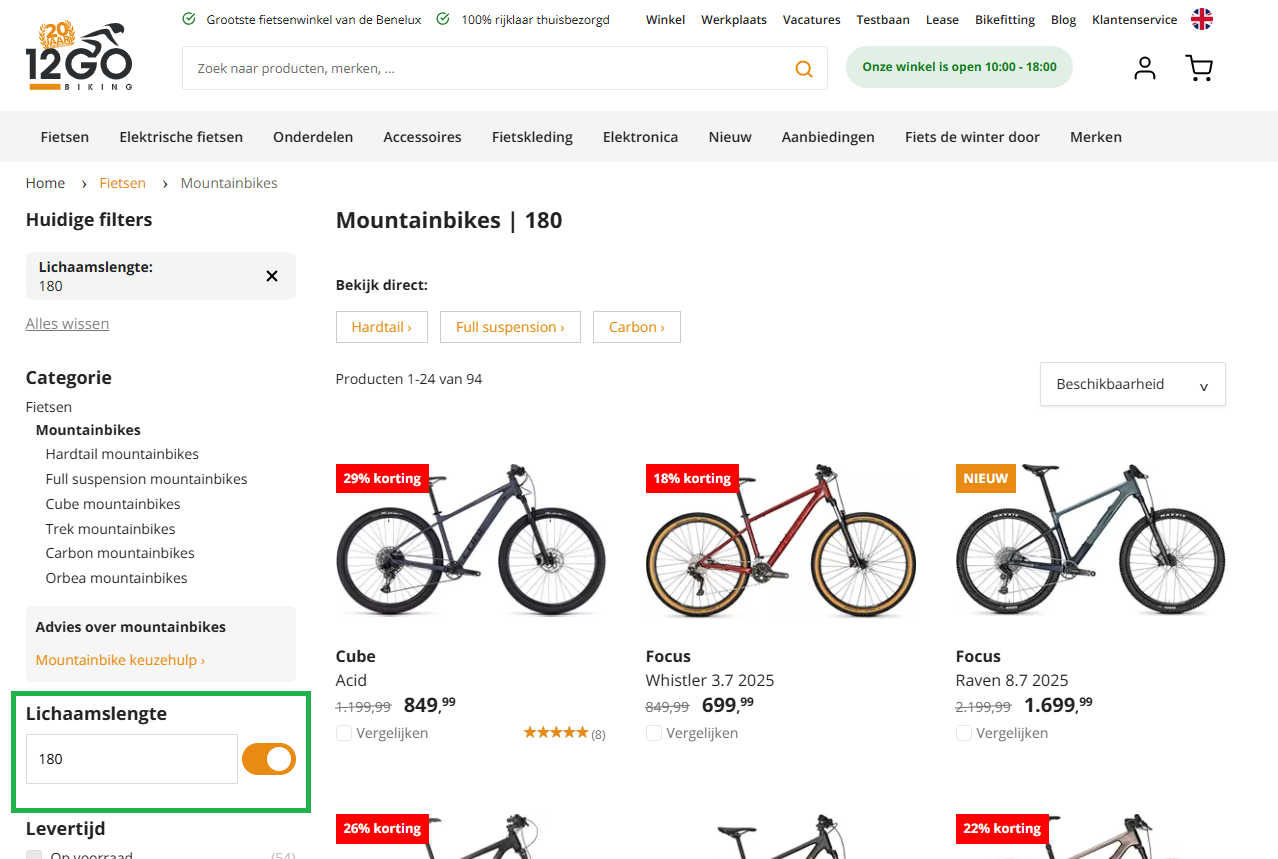The width and height of the screenshot is (1278, 859).
Task: Click the green checkmark next to thuisbezorgd message
Action: point(443,17)
